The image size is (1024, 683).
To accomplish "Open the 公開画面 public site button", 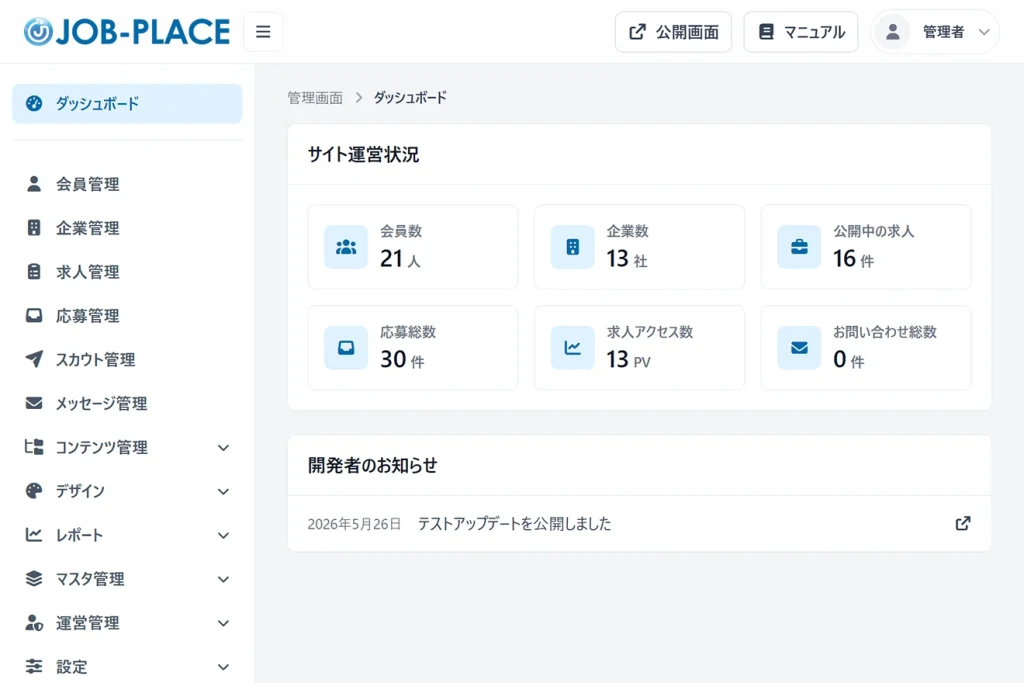I will (x=673, y=31).
